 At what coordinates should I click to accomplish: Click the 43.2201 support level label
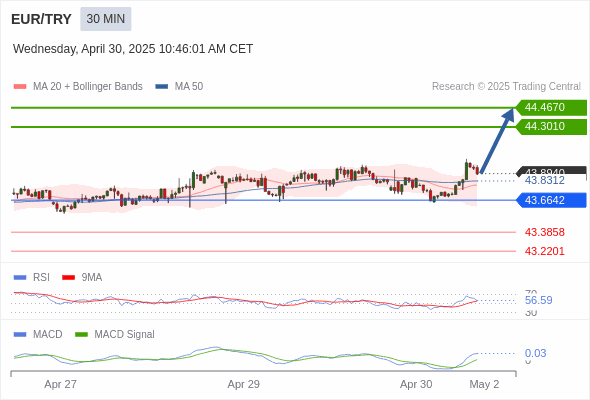[x=544, y=251]
